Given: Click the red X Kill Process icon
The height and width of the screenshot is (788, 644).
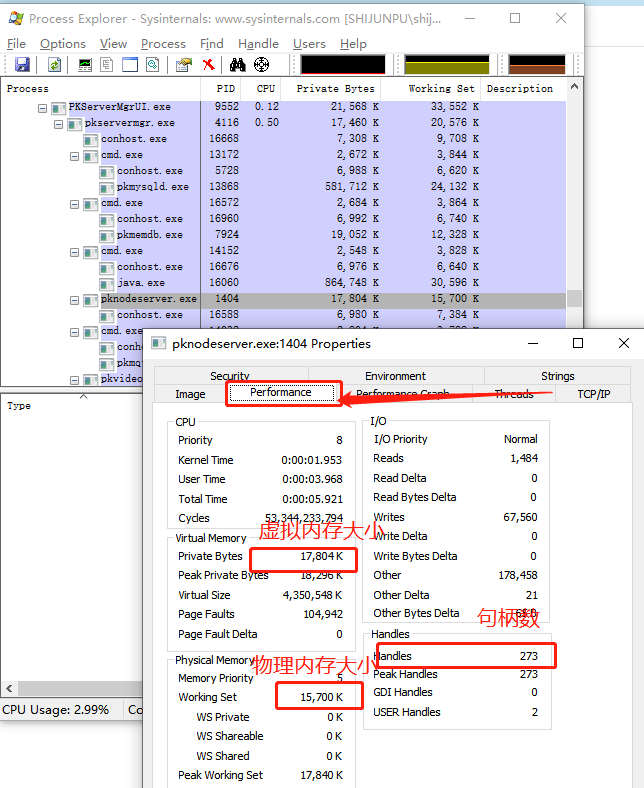Looking at the screenshot, I should 208,64.
